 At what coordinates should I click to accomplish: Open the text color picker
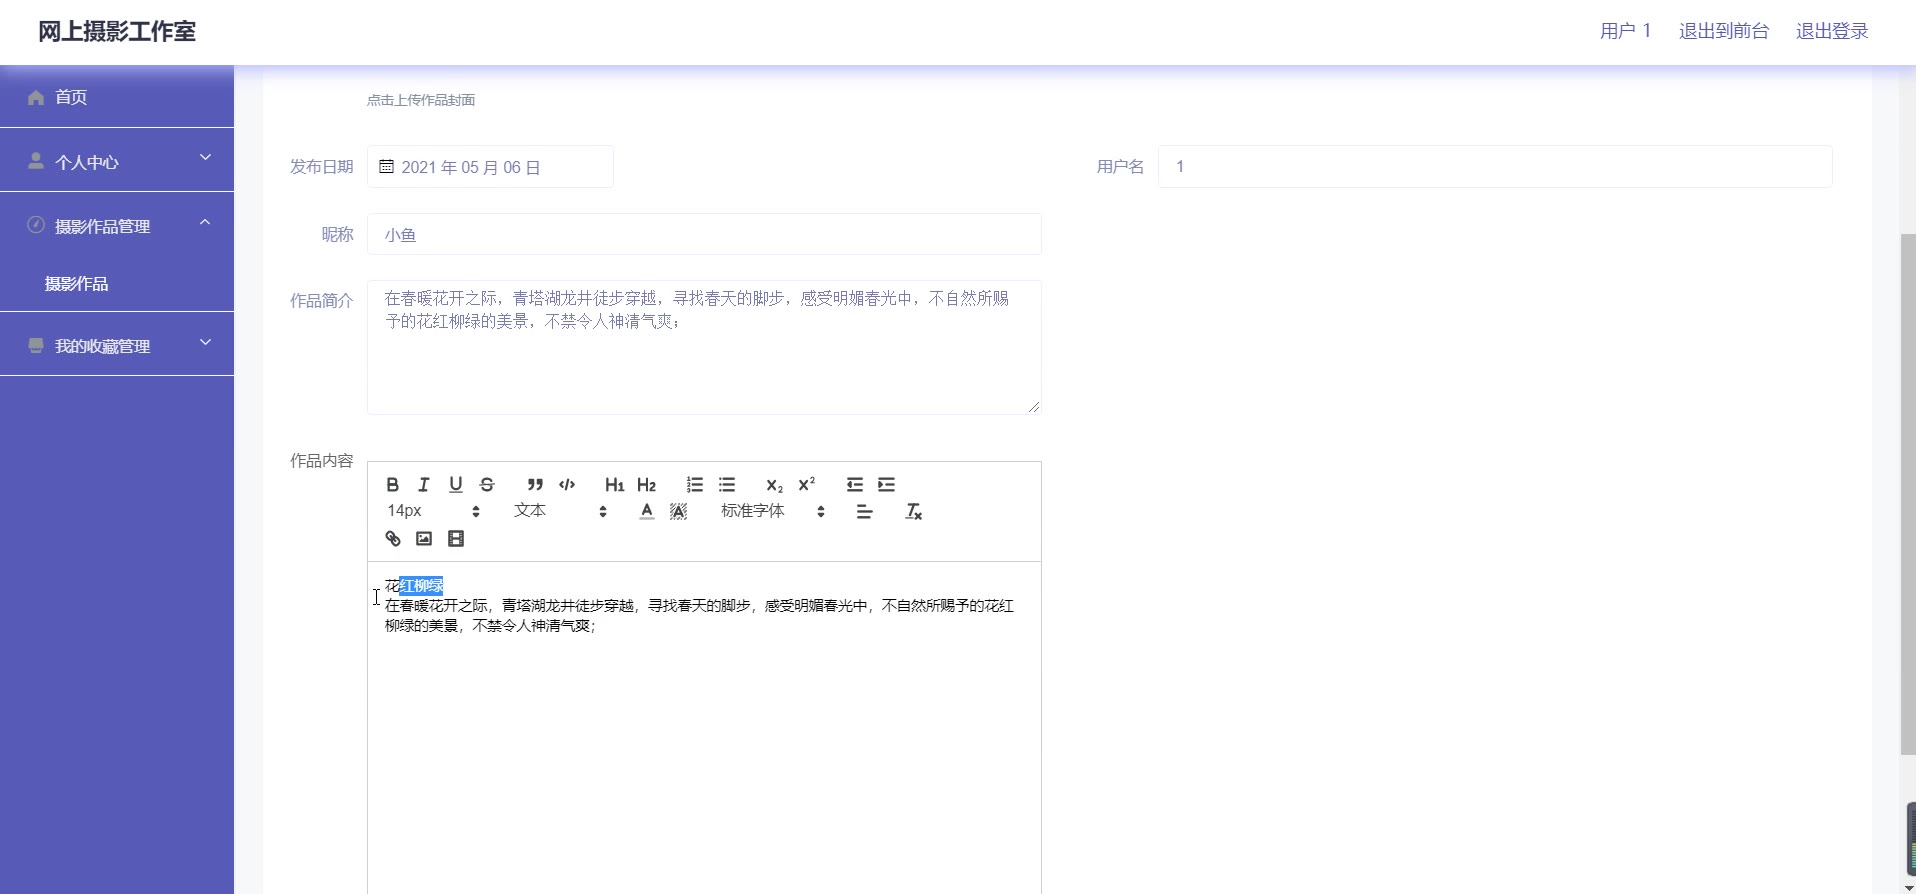(647, 512)
